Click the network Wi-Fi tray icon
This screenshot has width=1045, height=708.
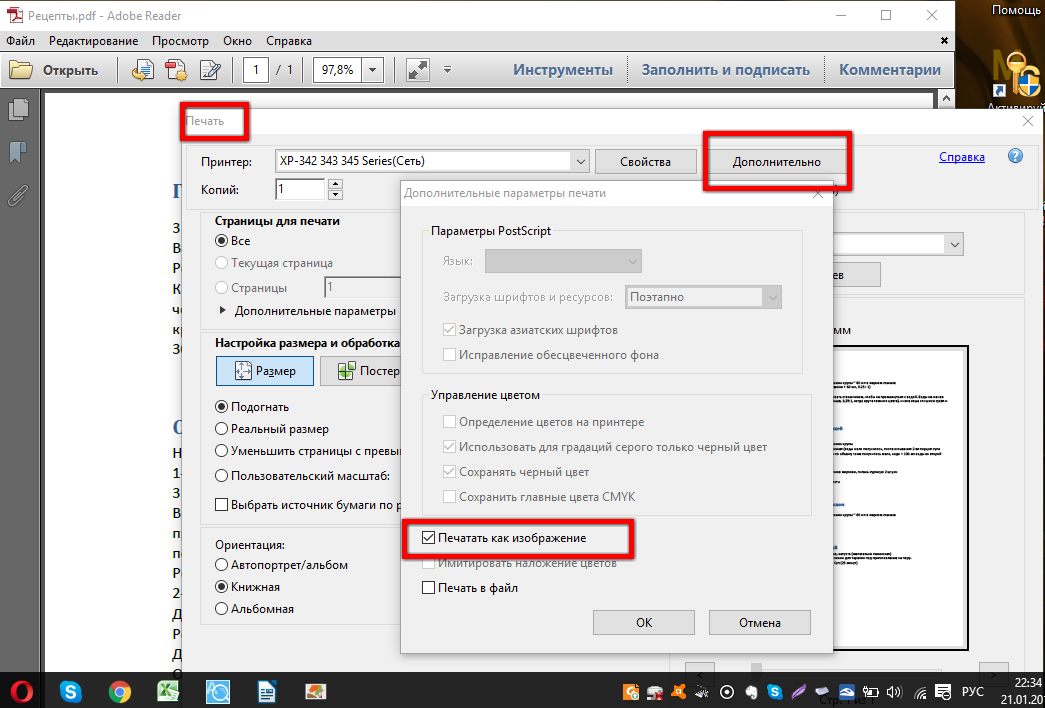[x=920, y=691]
